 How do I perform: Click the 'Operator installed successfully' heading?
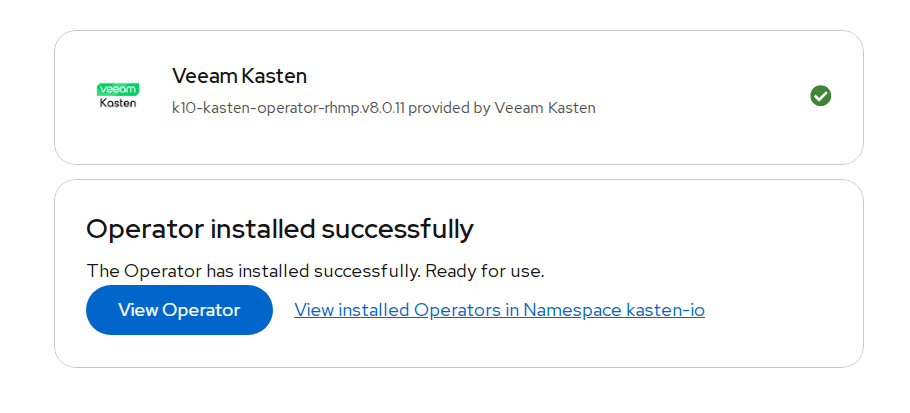[279, 229]
